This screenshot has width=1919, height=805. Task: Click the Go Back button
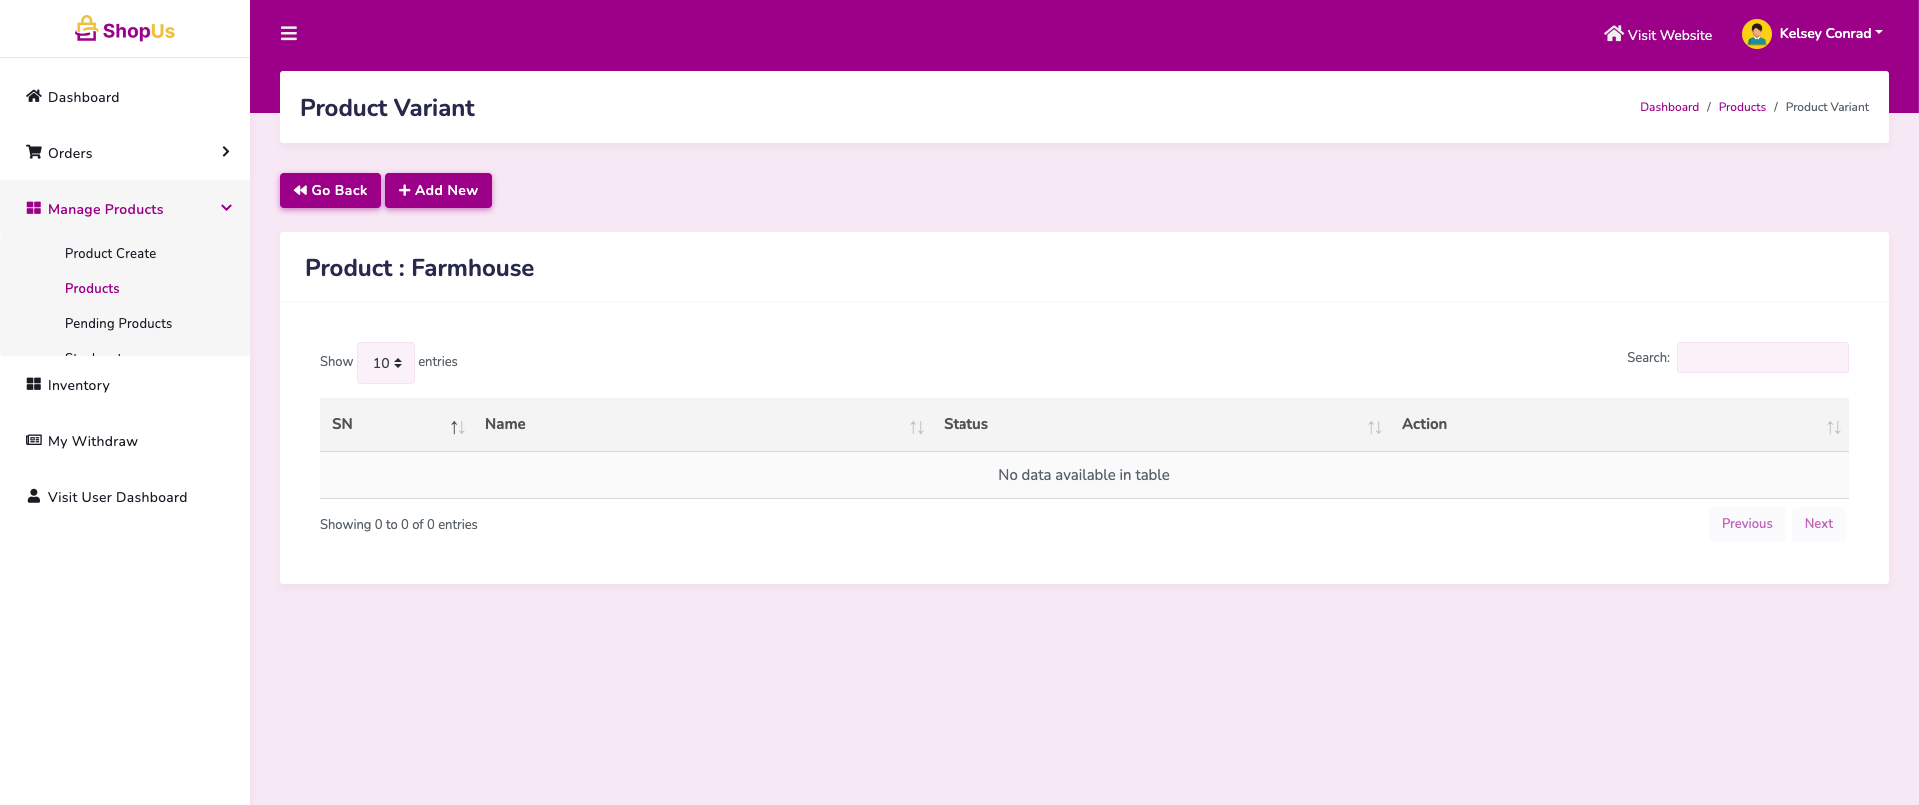point(330,190)
